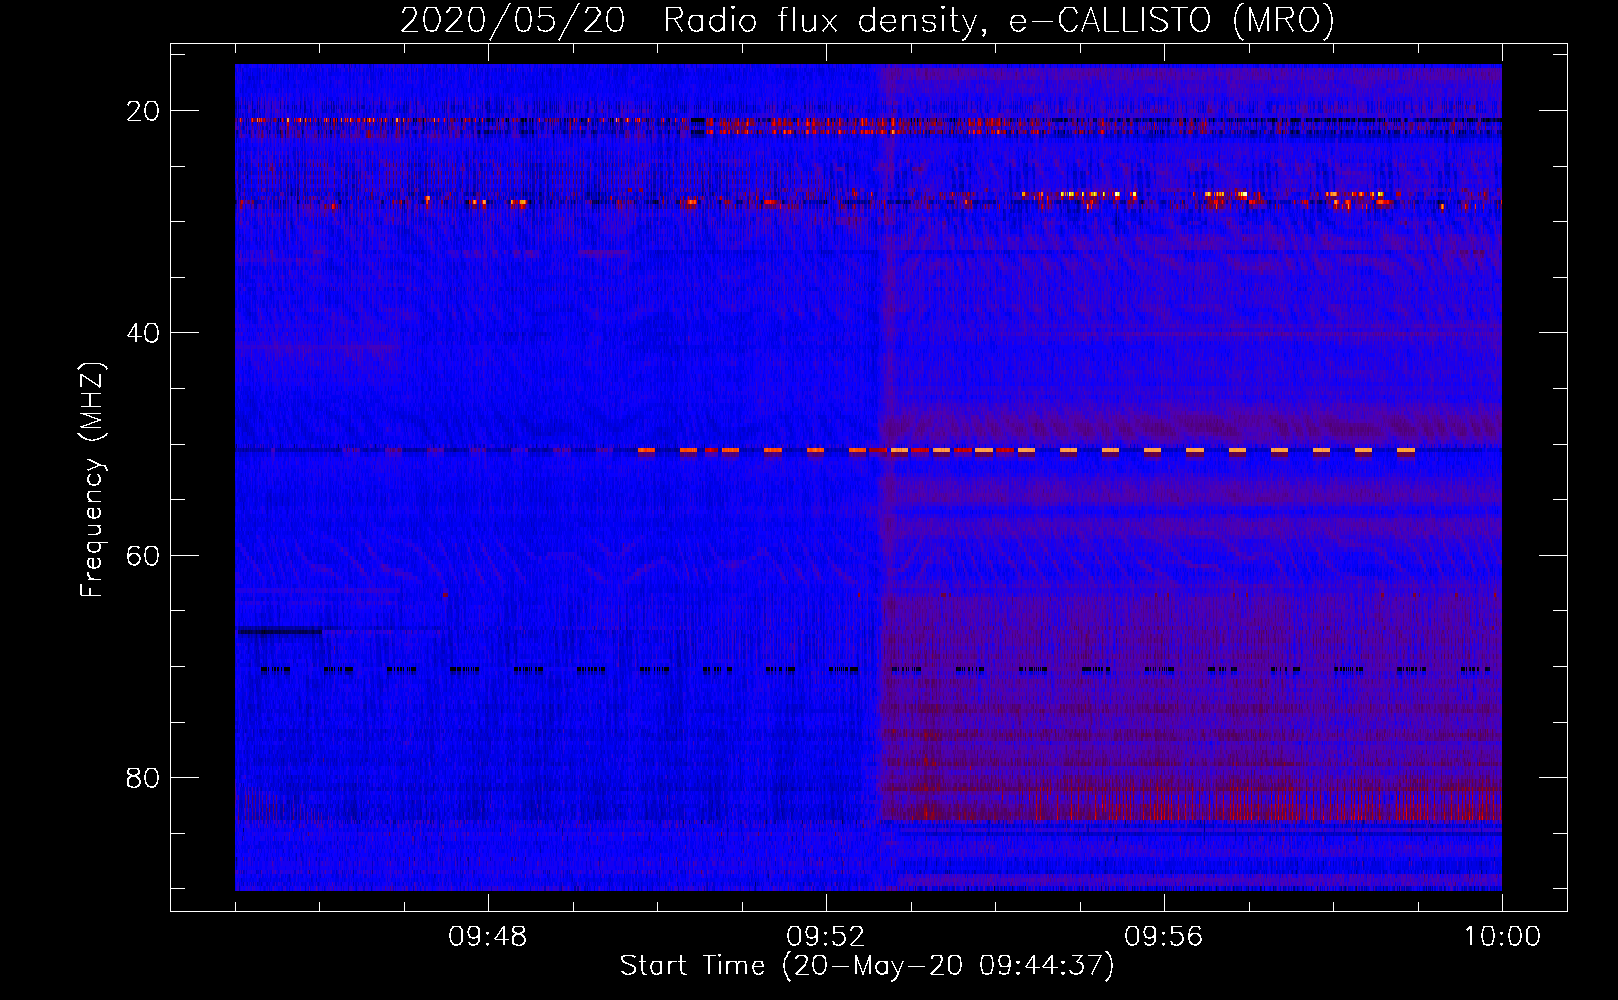Click the 20 MHz frequency tick label
1618x1000 pixels.
pyautogui.click(x=143, y=111)
